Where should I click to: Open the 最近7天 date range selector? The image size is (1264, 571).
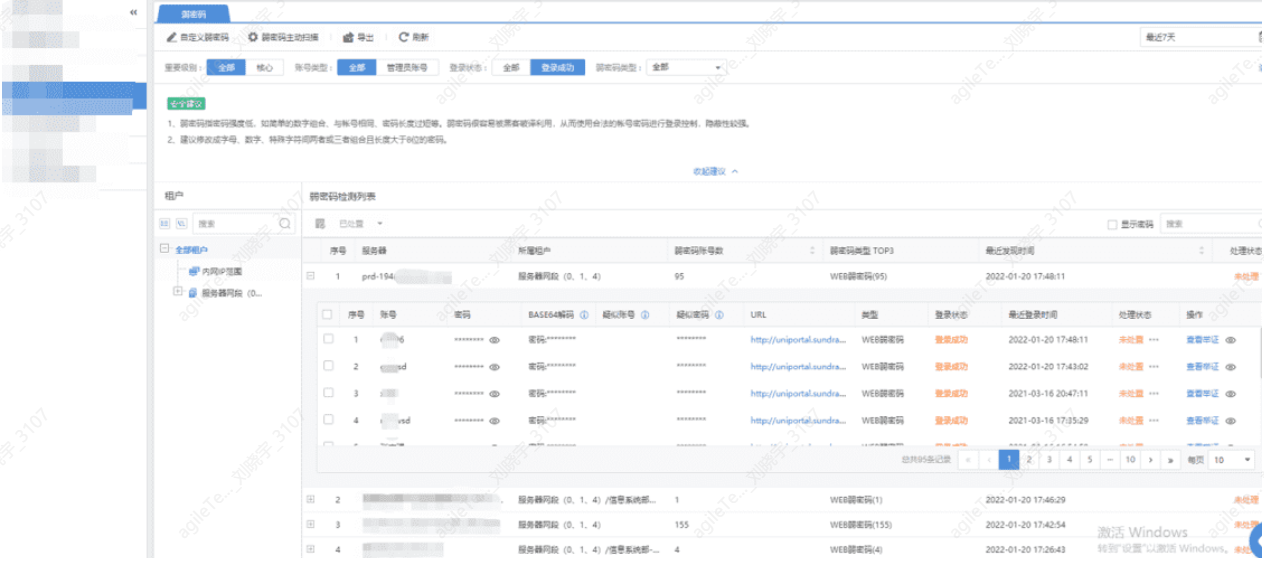click(x=1200, y=37)
